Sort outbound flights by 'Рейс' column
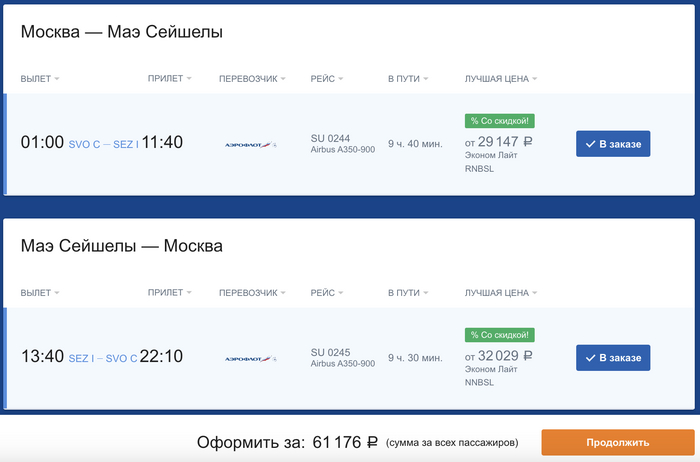 326,79
